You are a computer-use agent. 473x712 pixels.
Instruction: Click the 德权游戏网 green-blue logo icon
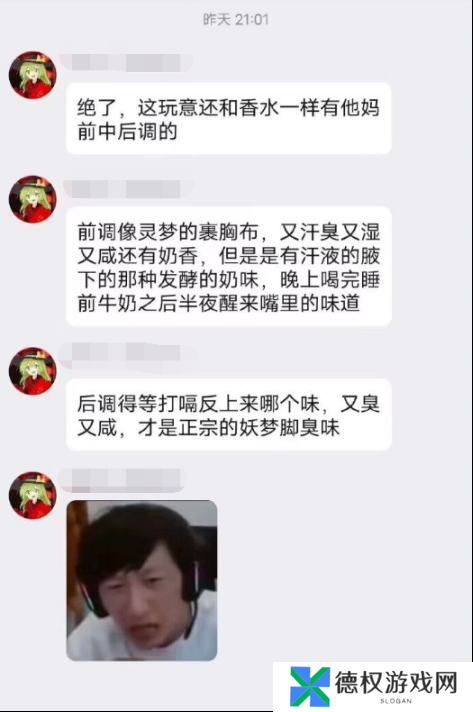coord(310,687)
